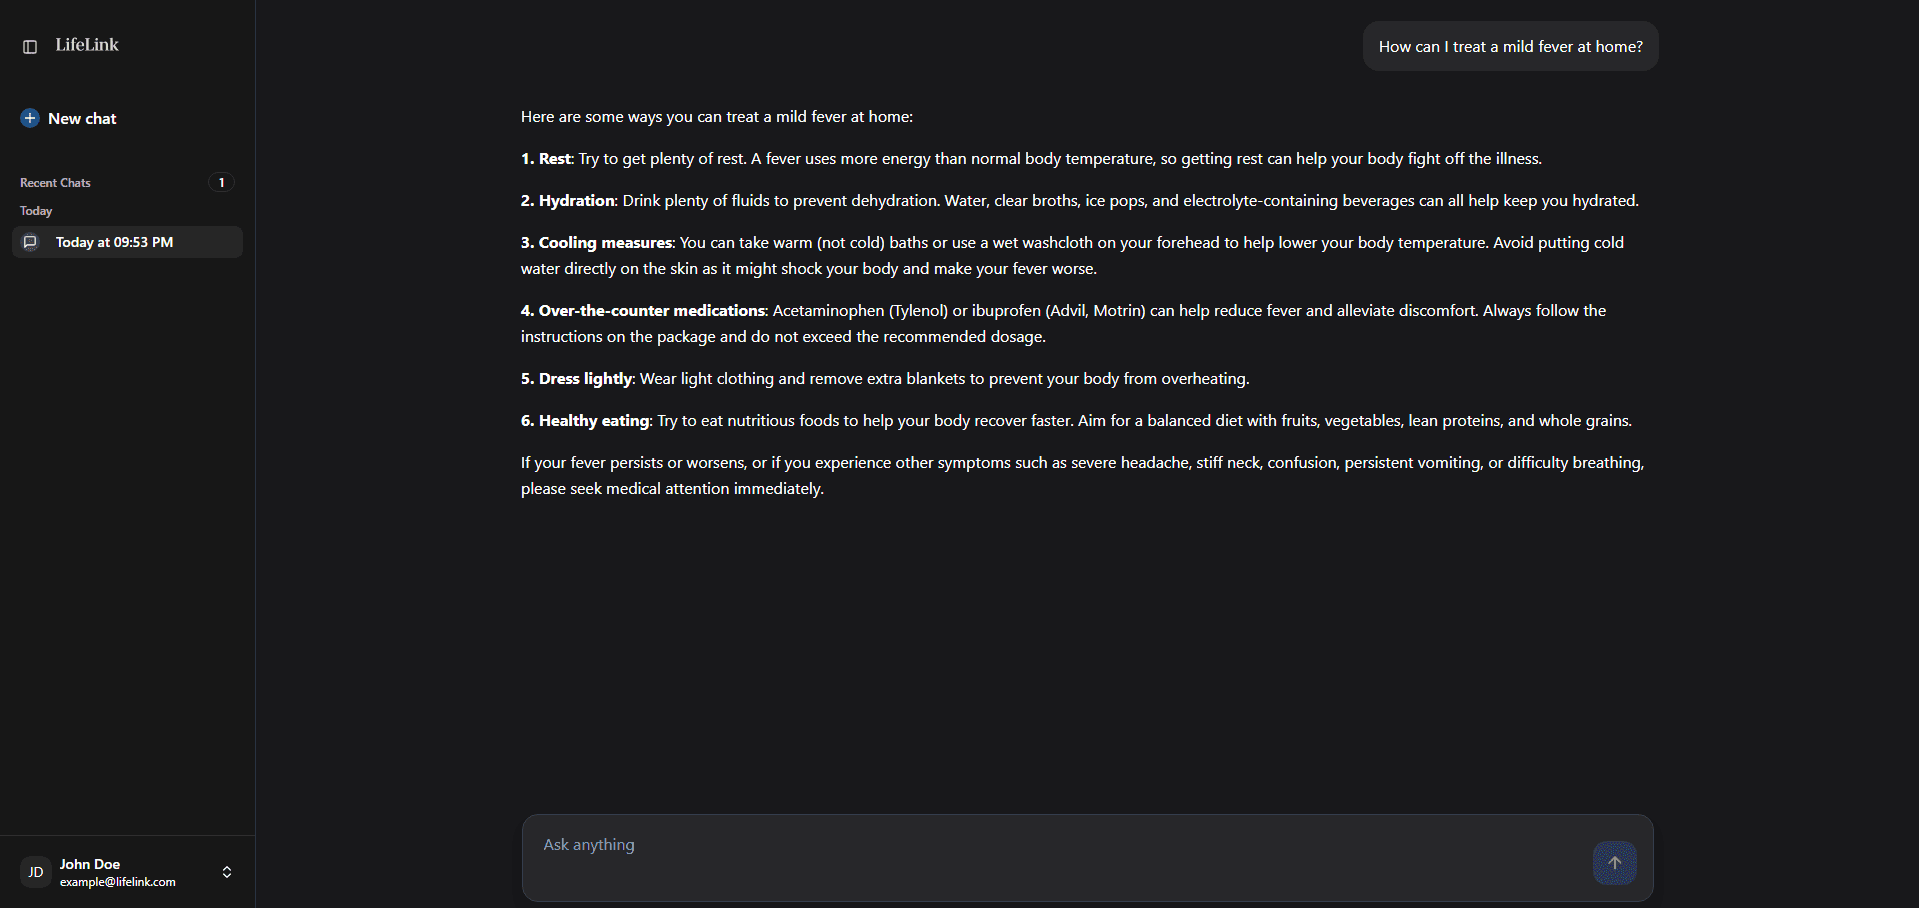Click the Today group label
1919x908 pixels.
[36, 211]
